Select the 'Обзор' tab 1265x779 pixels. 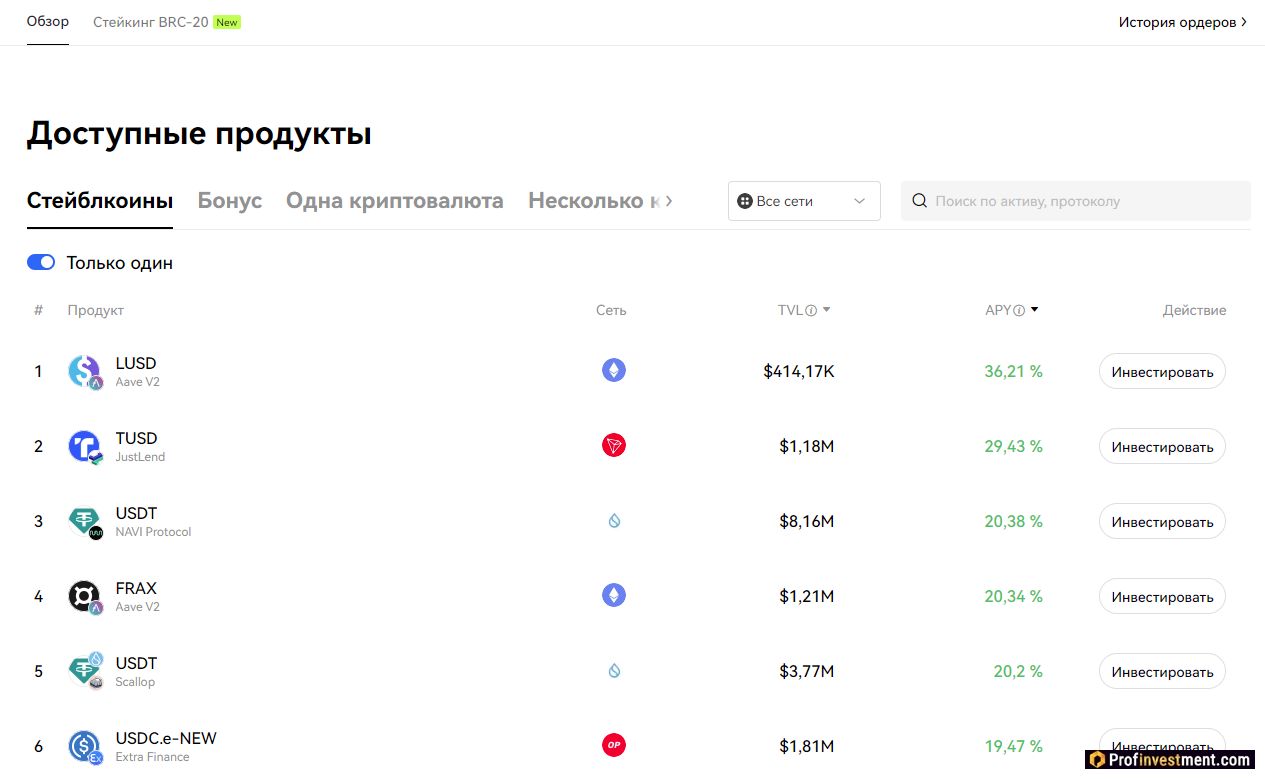(47, 21)
